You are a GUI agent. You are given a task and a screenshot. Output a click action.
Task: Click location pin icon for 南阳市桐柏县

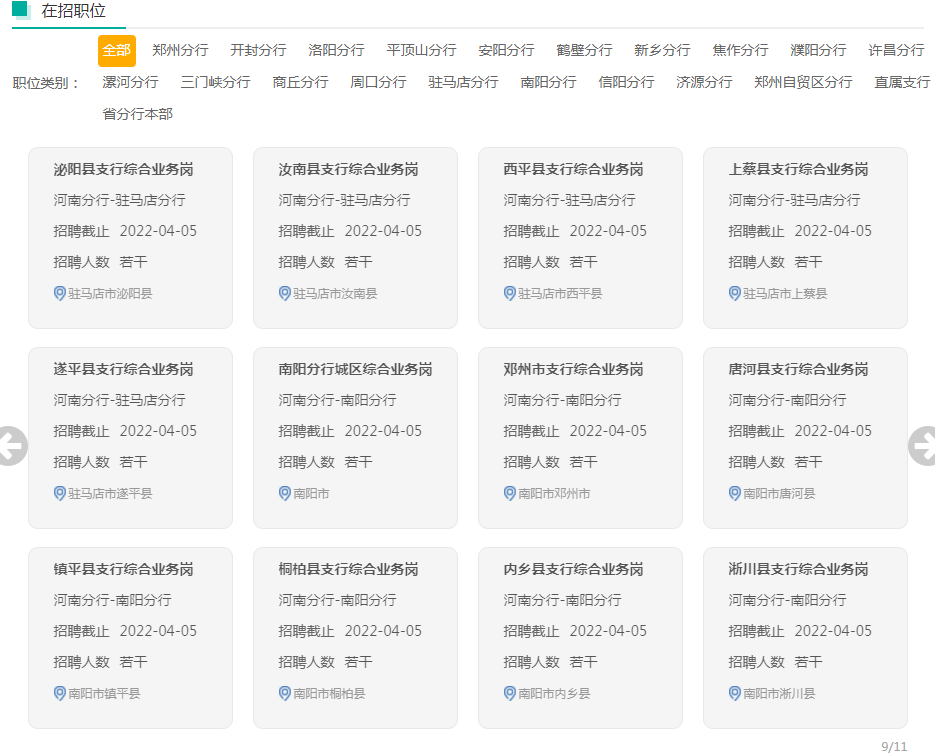[x=284, y=693]
